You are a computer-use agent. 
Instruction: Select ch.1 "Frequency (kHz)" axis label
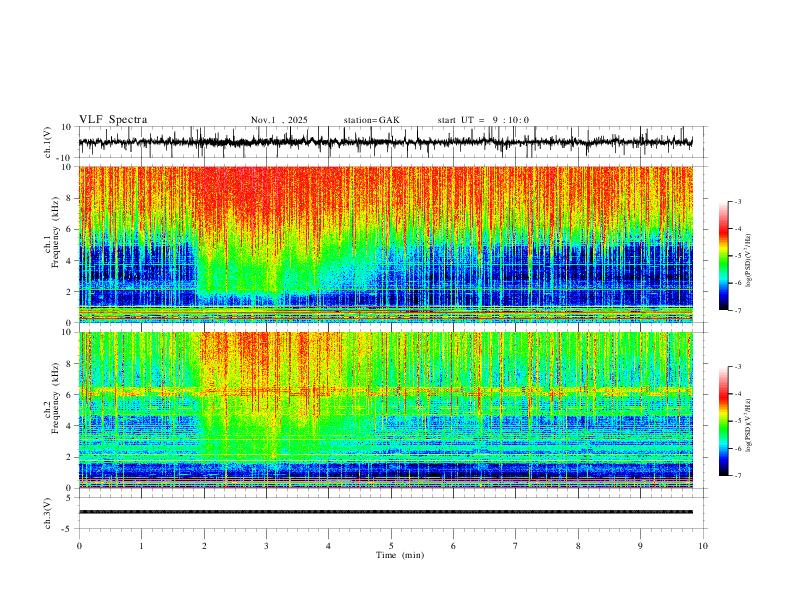tap(56, 233)
